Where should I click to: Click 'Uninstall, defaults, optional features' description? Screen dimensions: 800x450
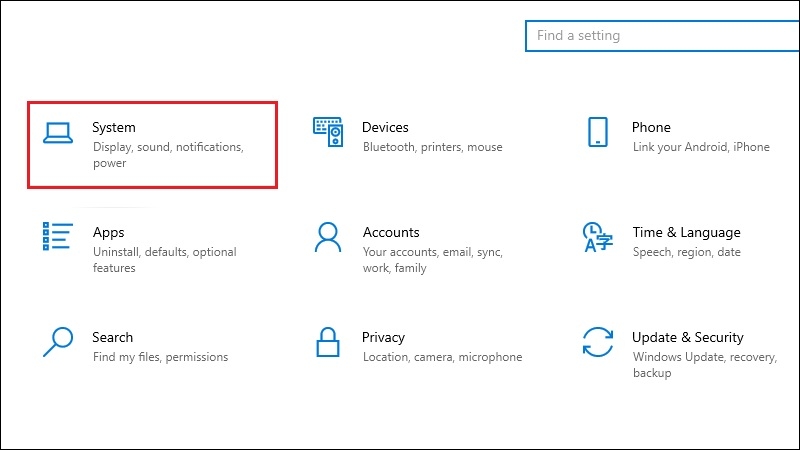[164, 260]
